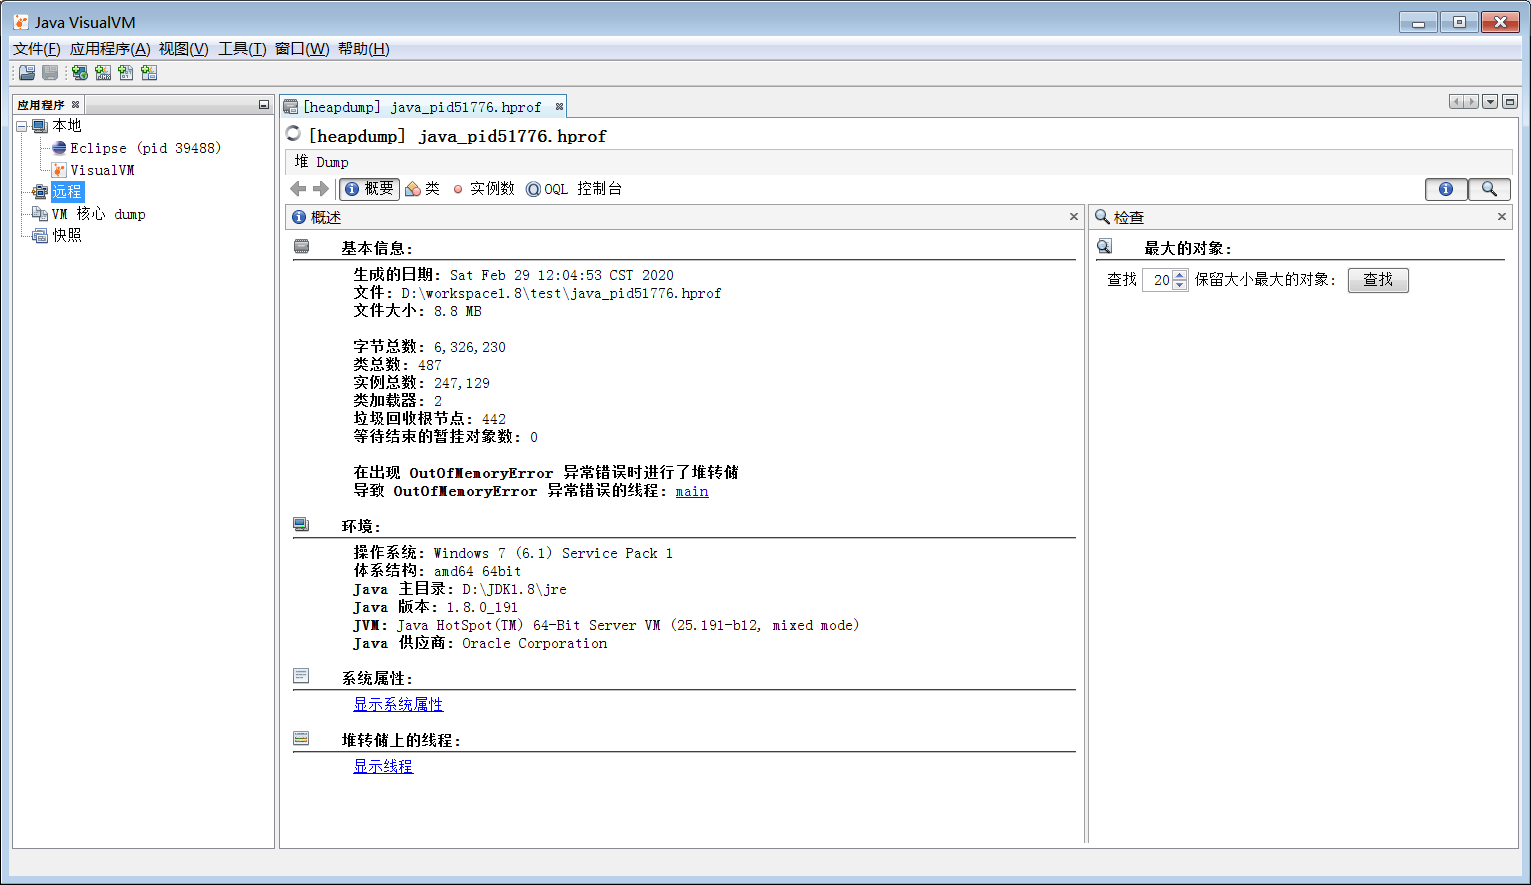The height and width of the screenshot is (885, 1531).
Task: Click the tab scroll arrows control
Action: click(x=1464, y=102)
